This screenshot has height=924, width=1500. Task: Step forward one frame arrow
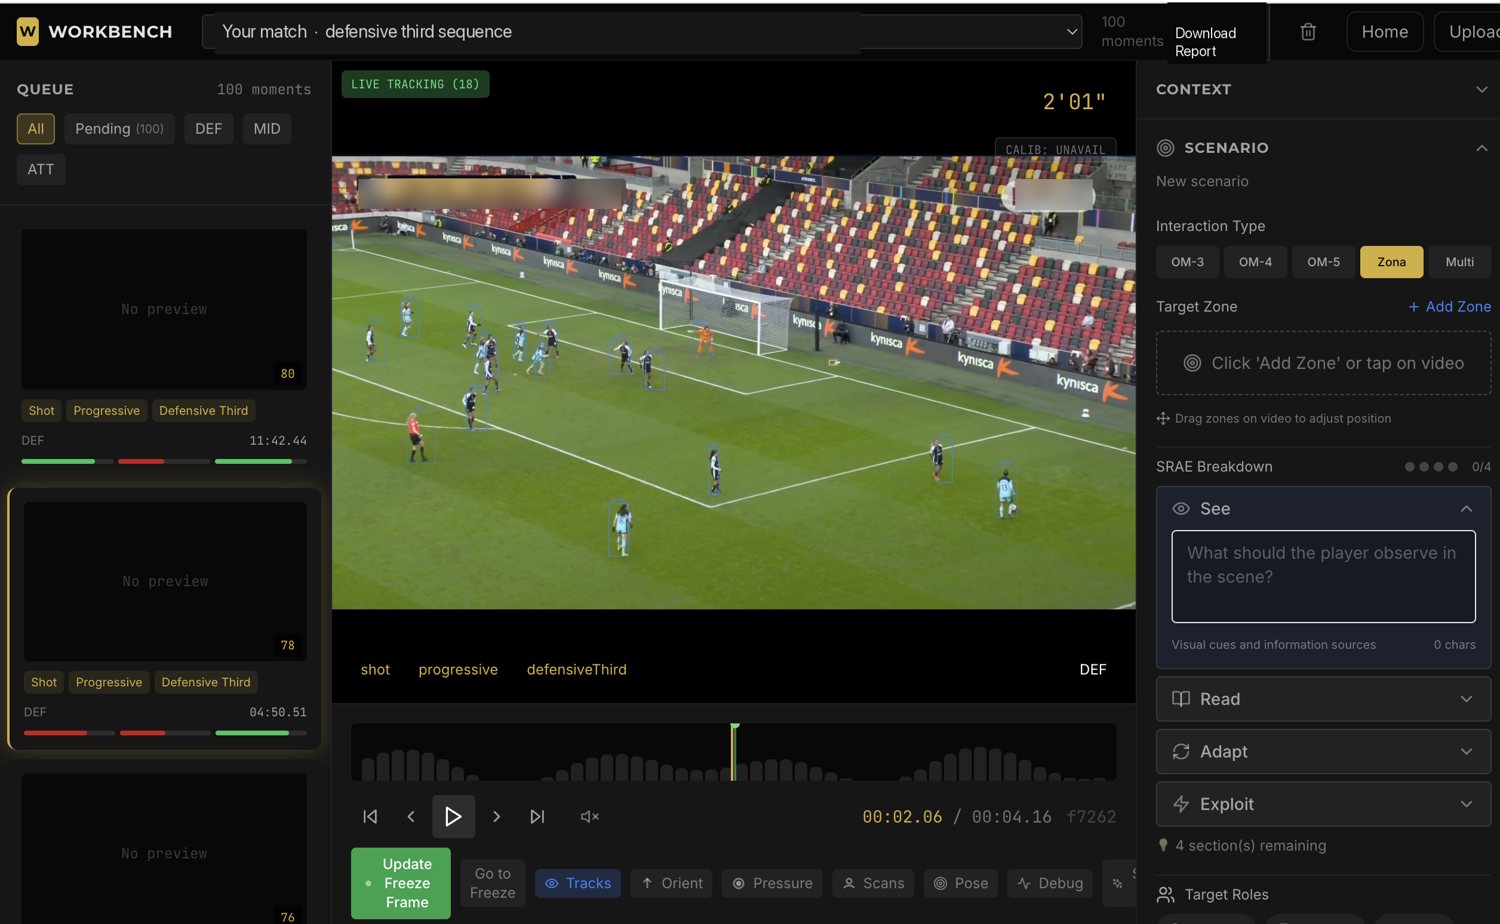click(496, 817)
